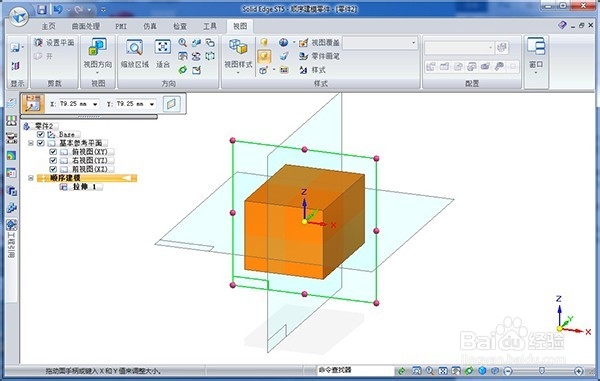Open the Solid Edge application button menu
The width and height of the screenshot is (600, 381).
(18, 16)
